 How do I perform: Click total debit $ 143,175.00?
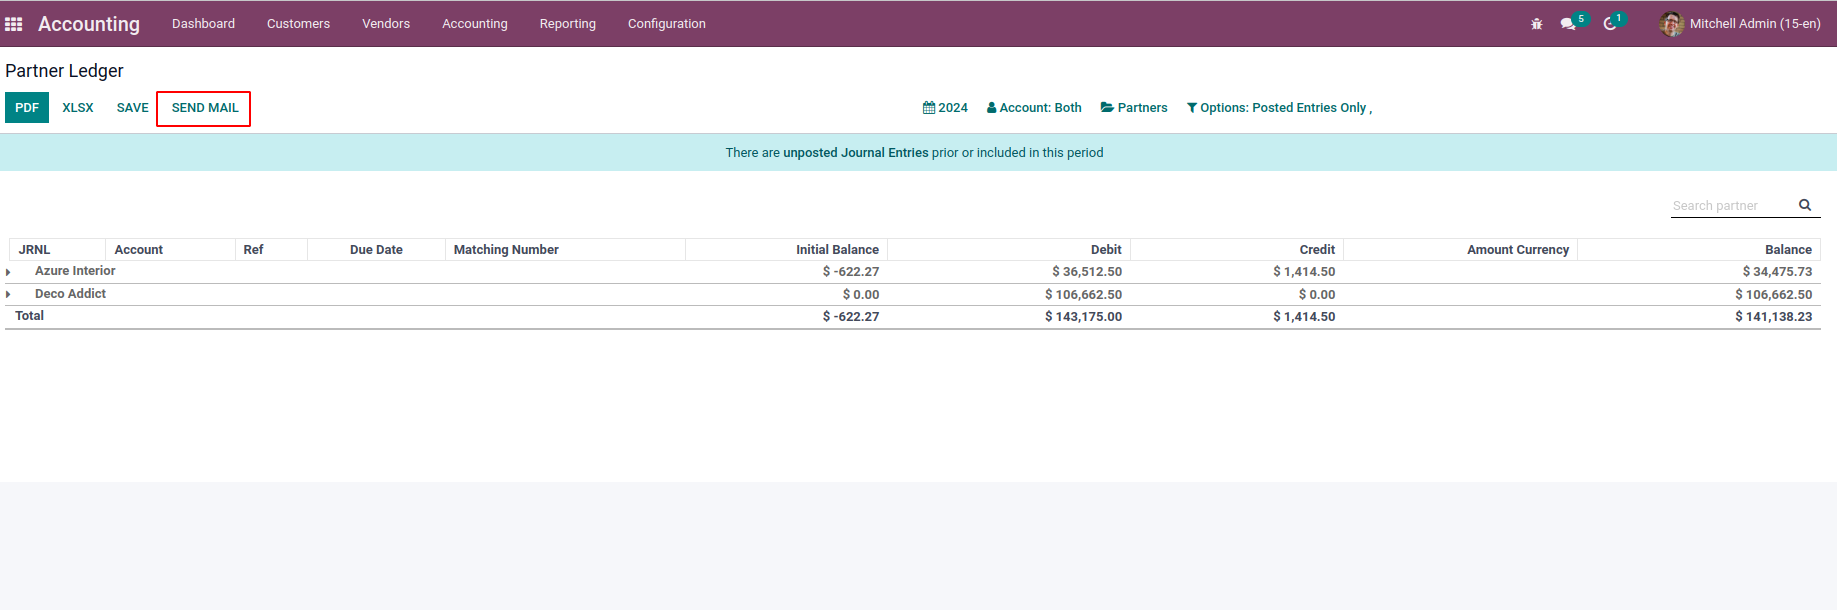pyautogui.click(x=1083, y=317)
